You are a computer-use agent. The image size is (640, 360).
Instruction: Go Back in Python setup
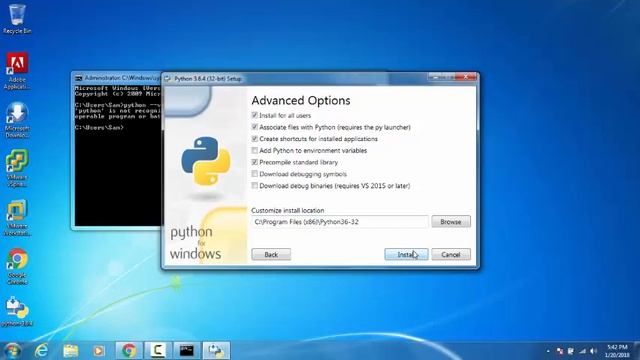pyautogui.click(x=271, y=254)
